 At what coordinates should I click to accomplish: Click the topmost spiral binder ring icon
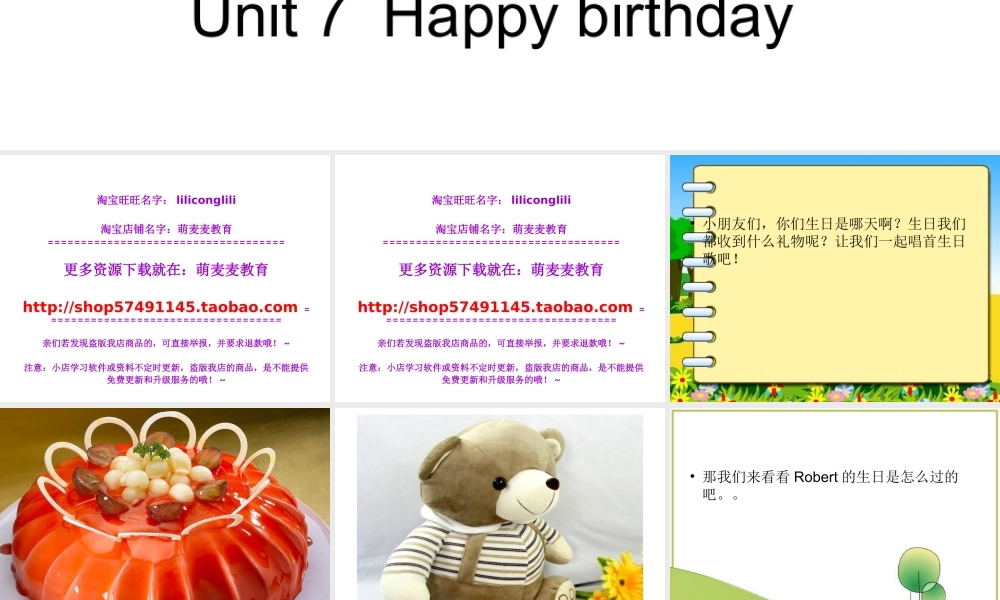[x=699, y=187]
